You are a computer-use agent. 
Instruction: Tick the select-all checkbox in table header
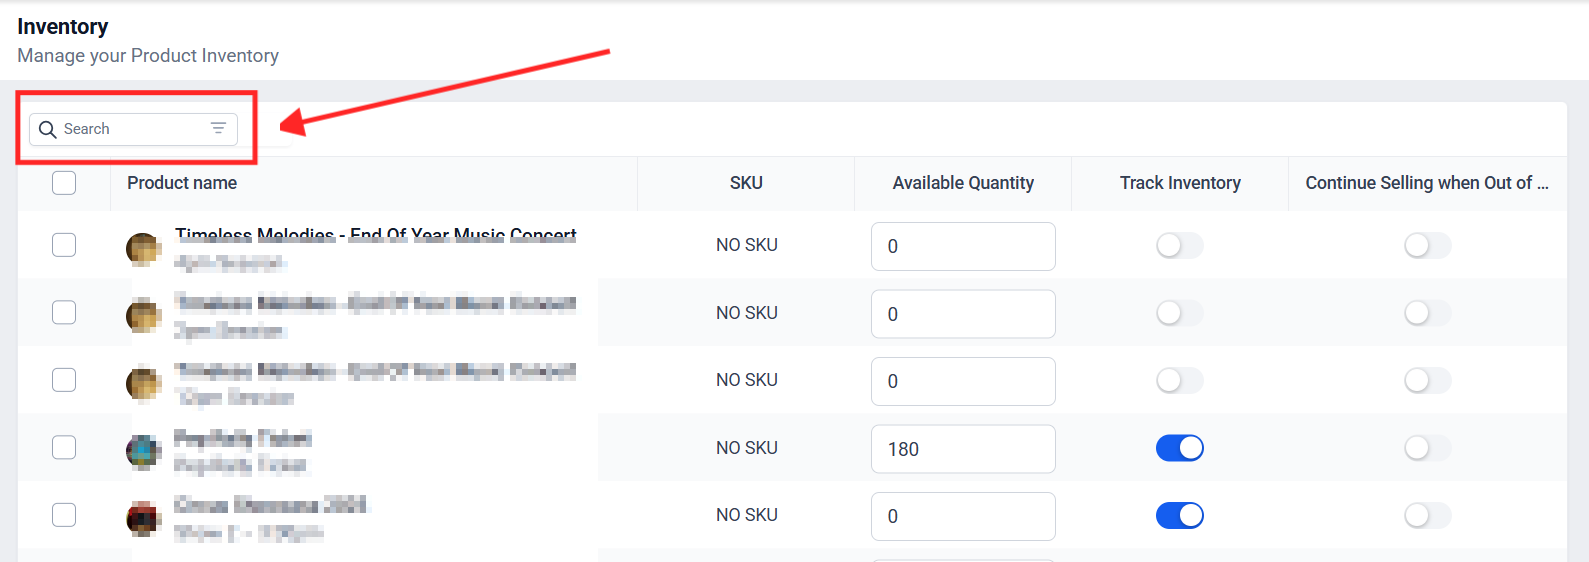pyautogui.click(x=64, y=183)
